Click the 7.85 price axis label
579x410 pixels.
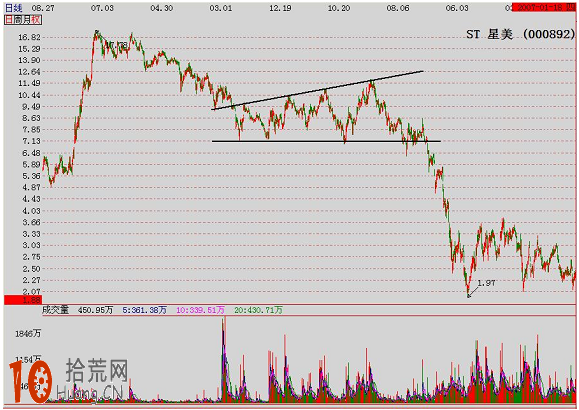click(31, 129)
